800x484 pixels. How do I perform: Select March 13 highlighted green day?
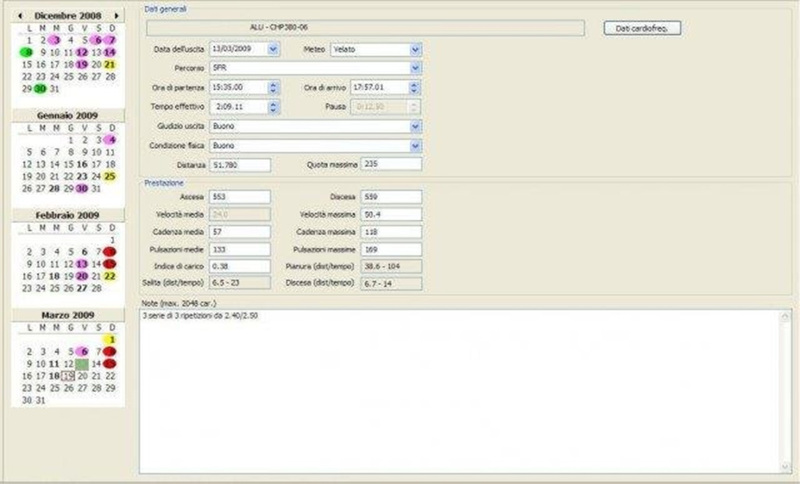(82, 364)
